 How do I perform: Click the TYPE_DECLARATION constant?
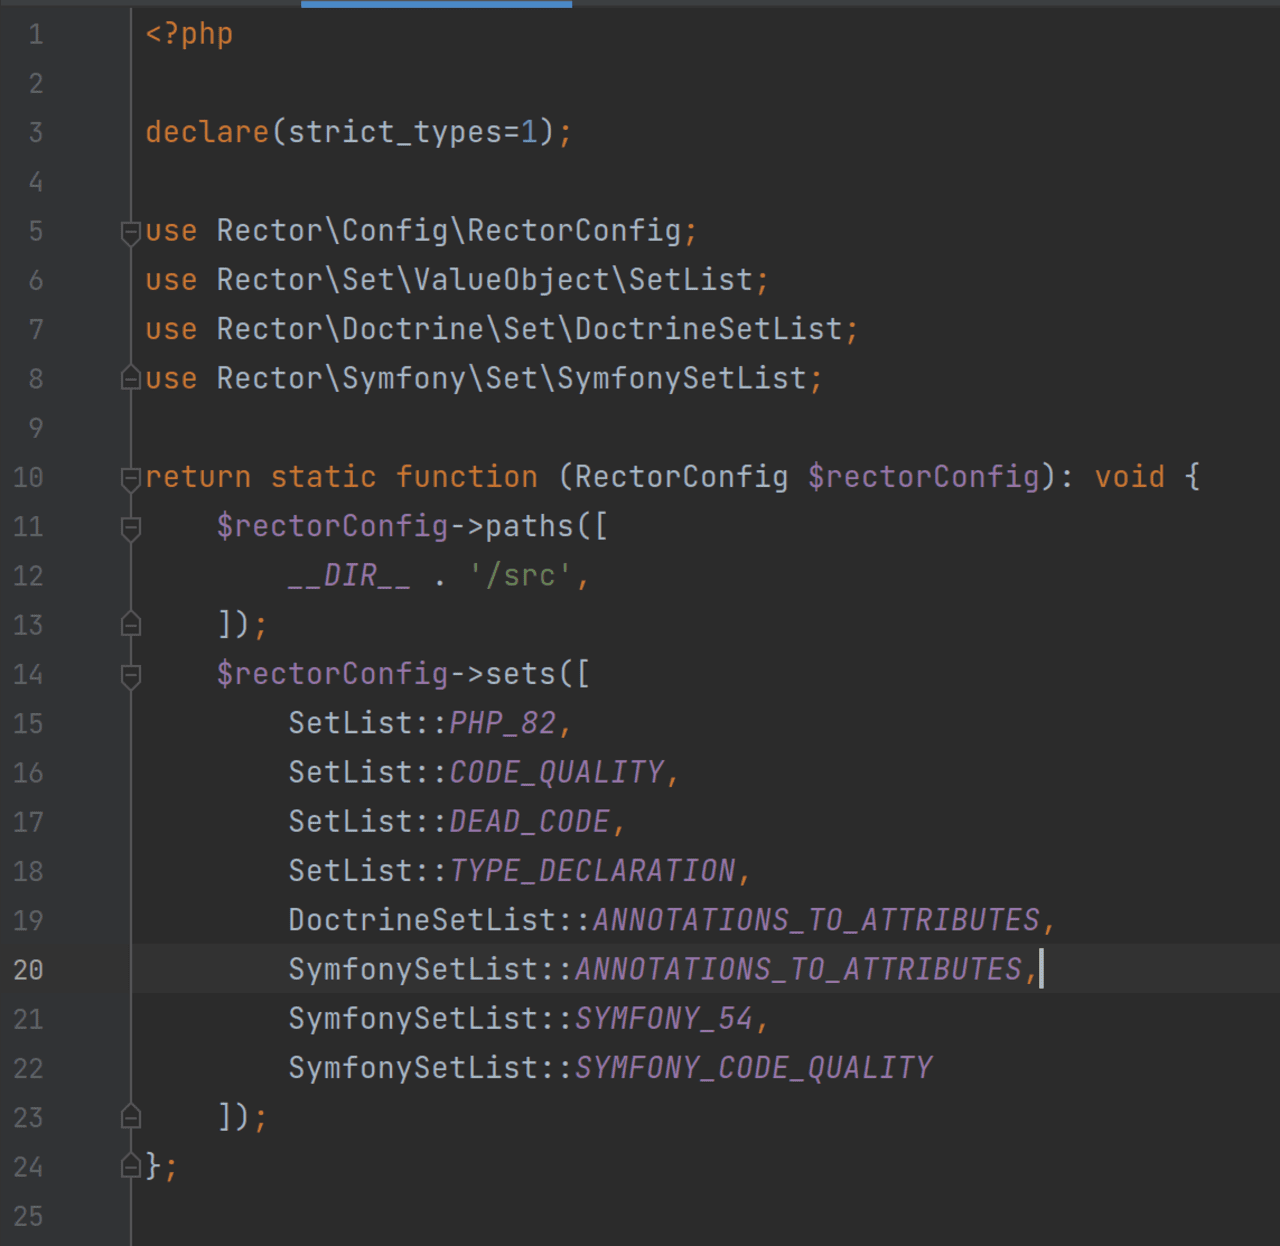[x=592, y=871]
